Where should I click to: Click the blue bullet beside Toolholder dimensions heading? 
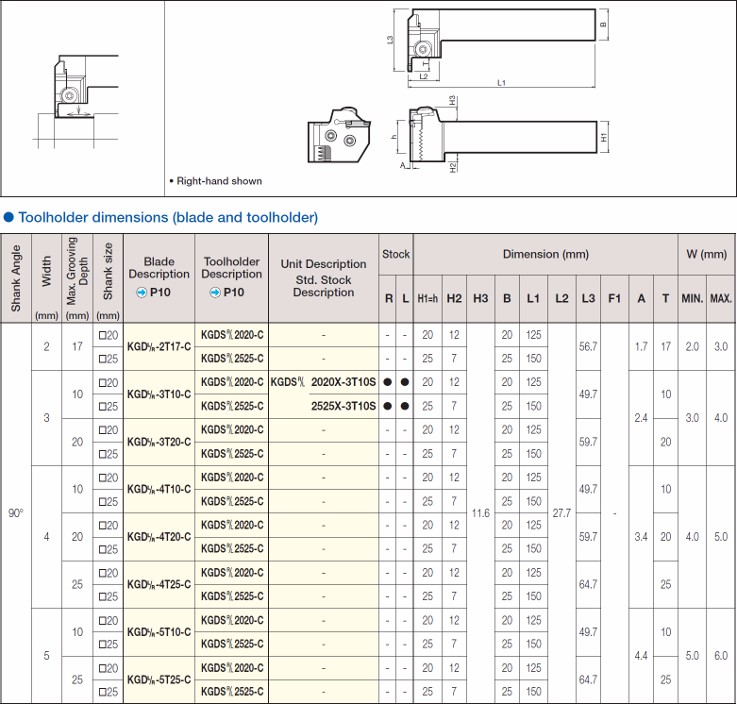point(8,217)
